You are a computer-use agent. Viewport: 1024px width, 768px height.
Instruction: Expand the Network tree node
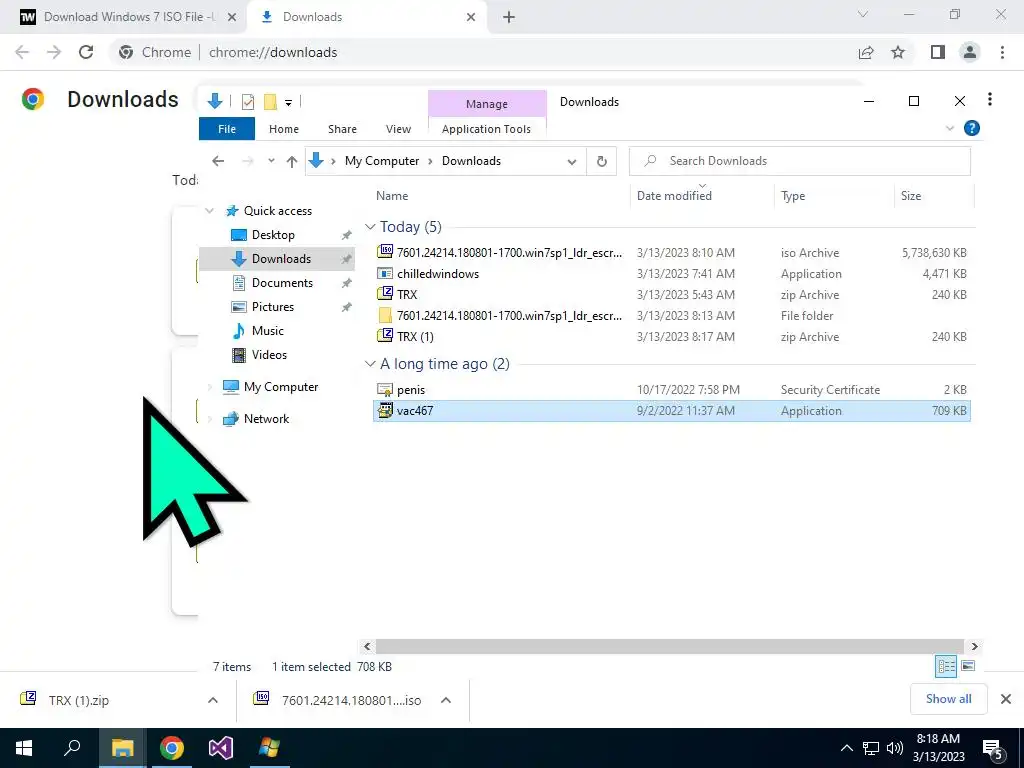coord(210,419)
